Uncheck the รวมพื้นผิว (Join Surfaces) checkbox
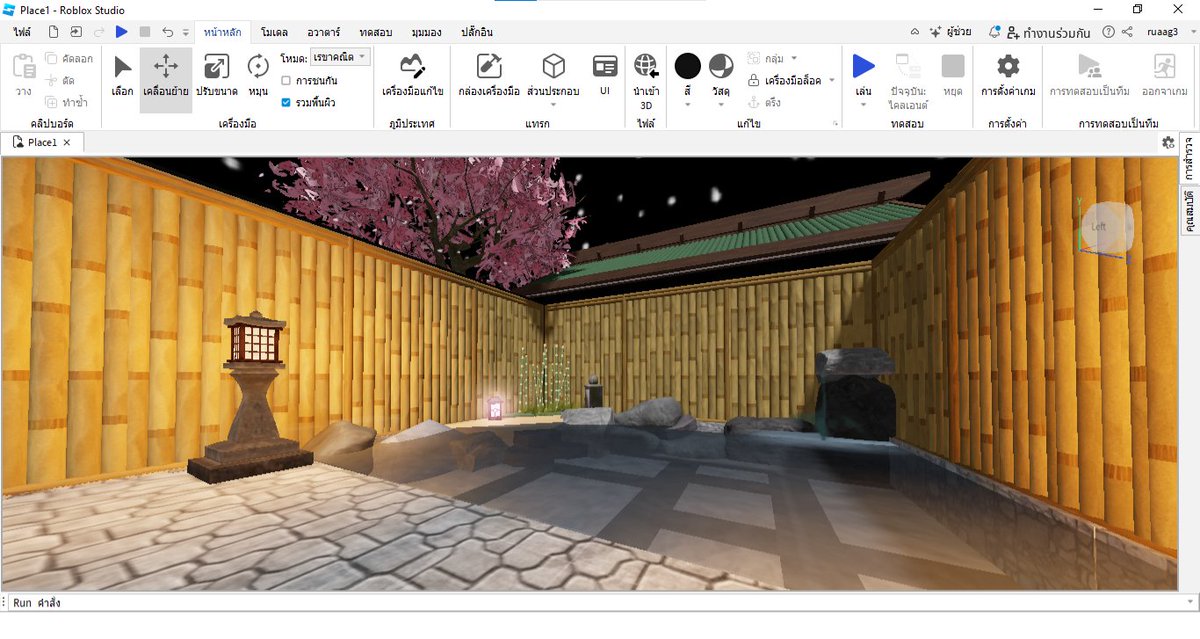 pyautogui.click(x=287, y=102)
